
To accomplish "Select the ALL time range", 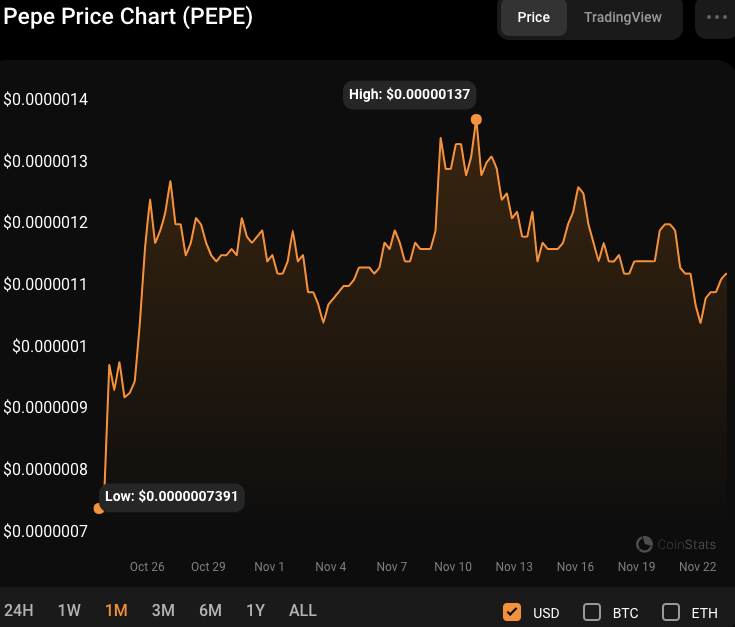I will click(x=303, y=610).
